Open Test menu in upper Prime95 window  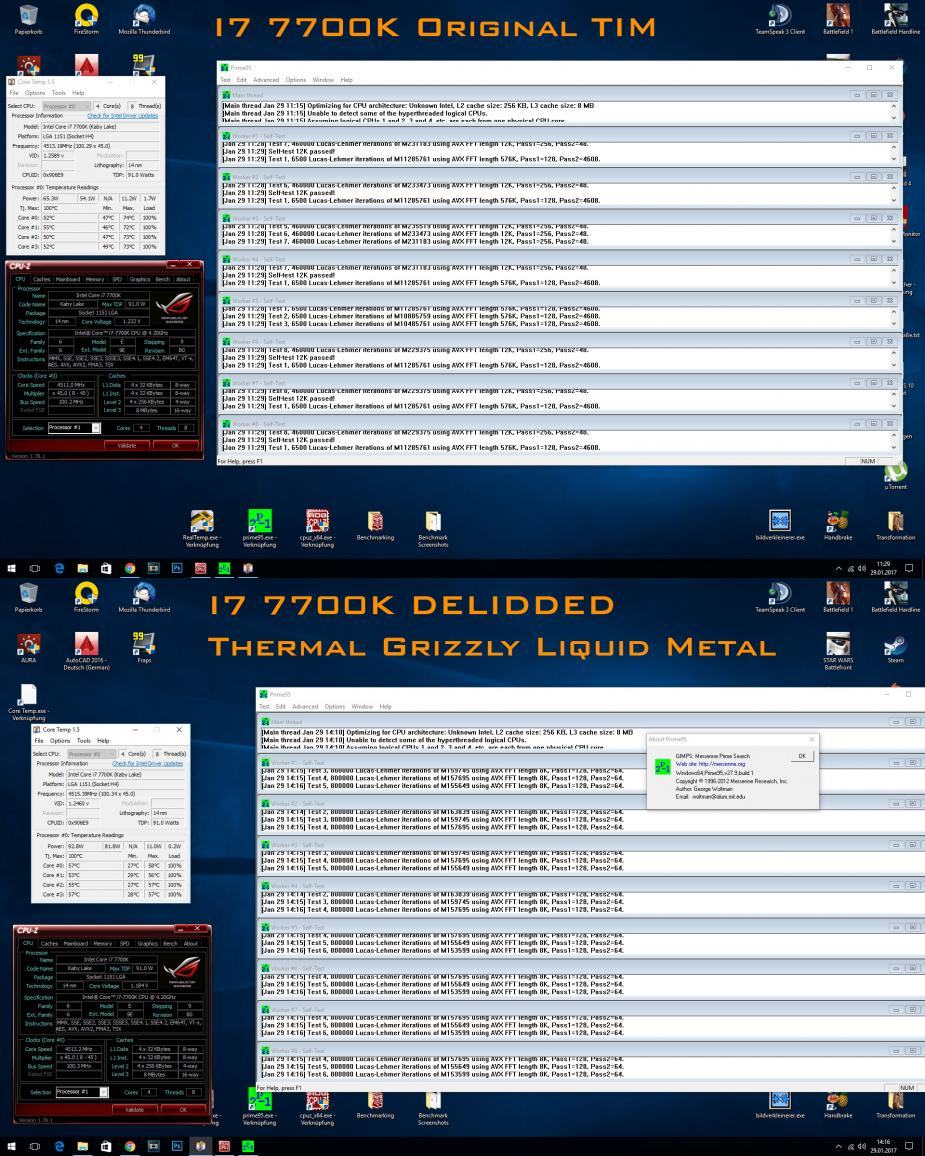pos(226,80)
